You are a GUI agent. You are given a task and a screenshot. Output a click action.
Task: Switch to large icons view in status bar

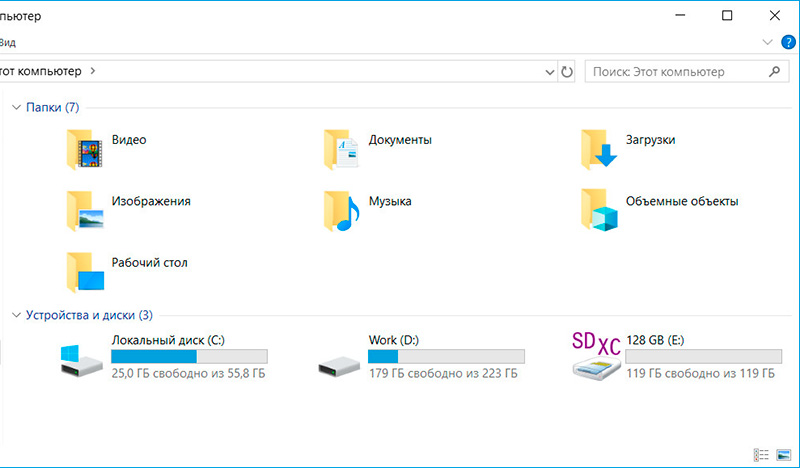[x=782, y=454]
